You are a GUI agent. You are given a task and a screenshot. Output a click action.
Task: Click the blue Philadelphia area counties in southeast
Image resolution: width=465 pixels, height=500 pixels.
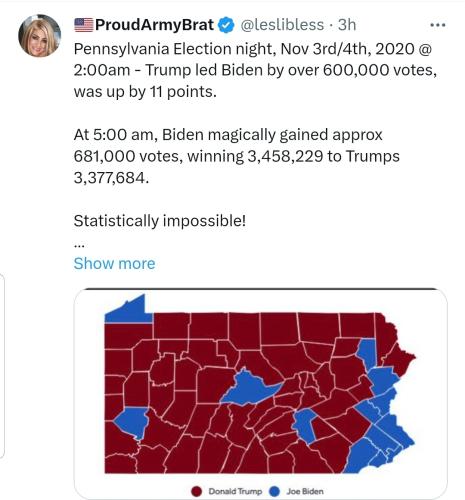pos(380,440)
